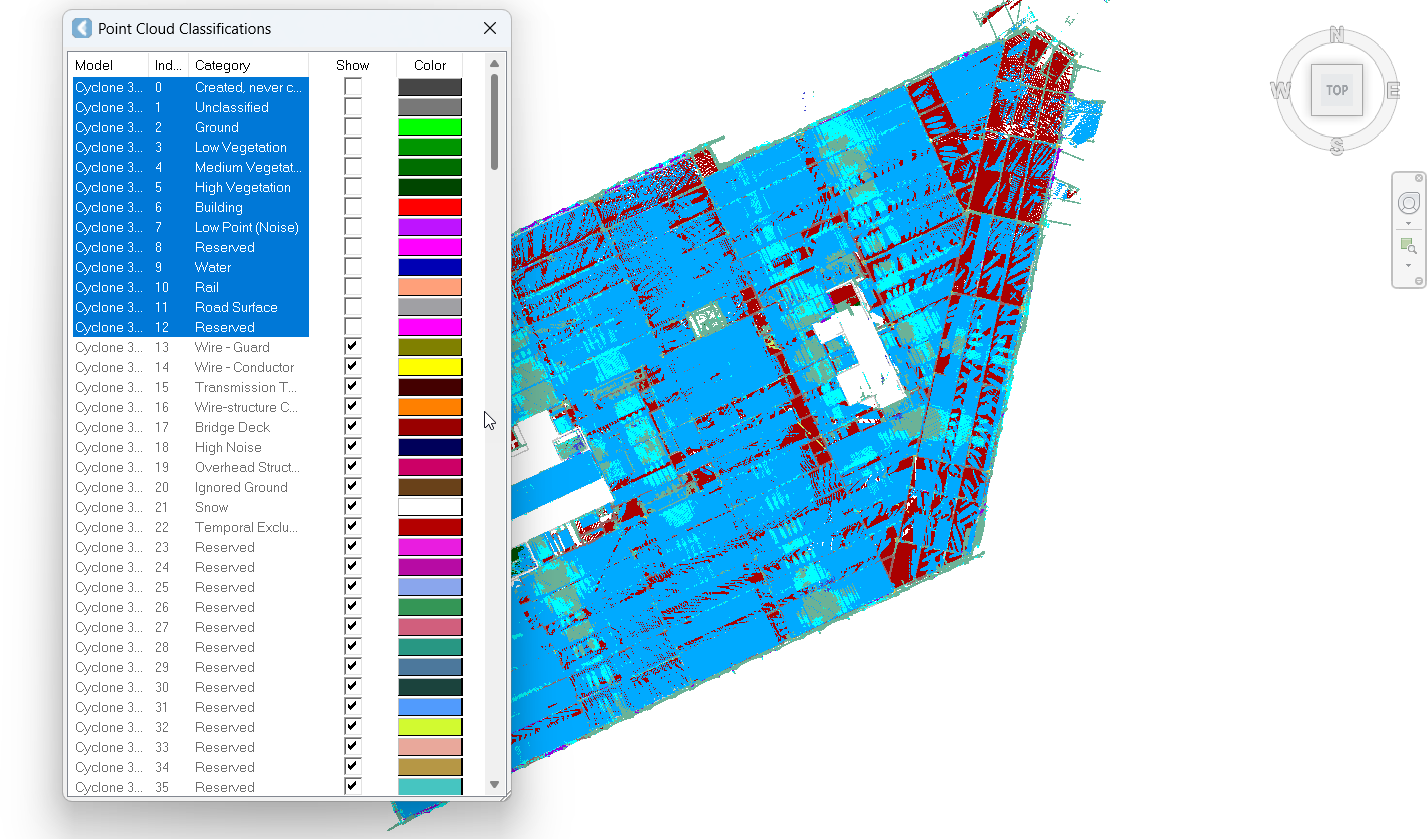Open the Steering Wheel navigation tool
This screenshot has height=839, width=1427.
tap(1408, 204)
